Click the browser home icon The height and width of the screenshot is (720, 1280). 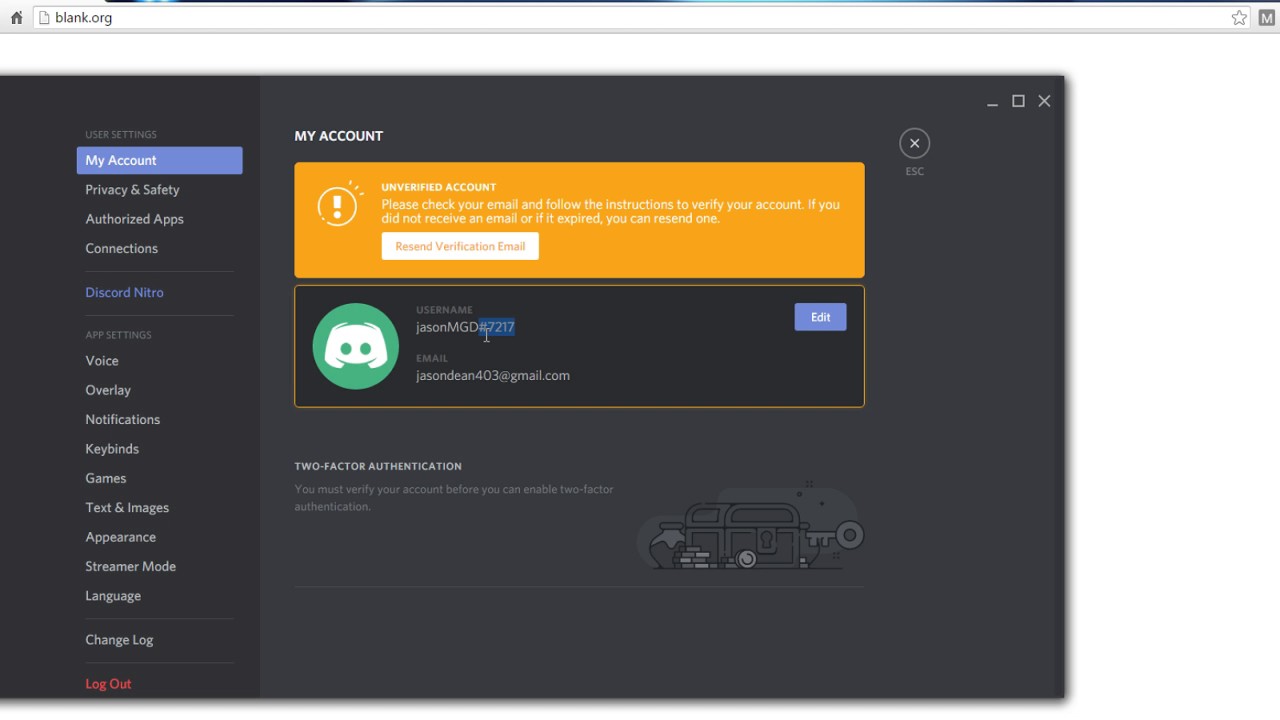tap(16, 17)
